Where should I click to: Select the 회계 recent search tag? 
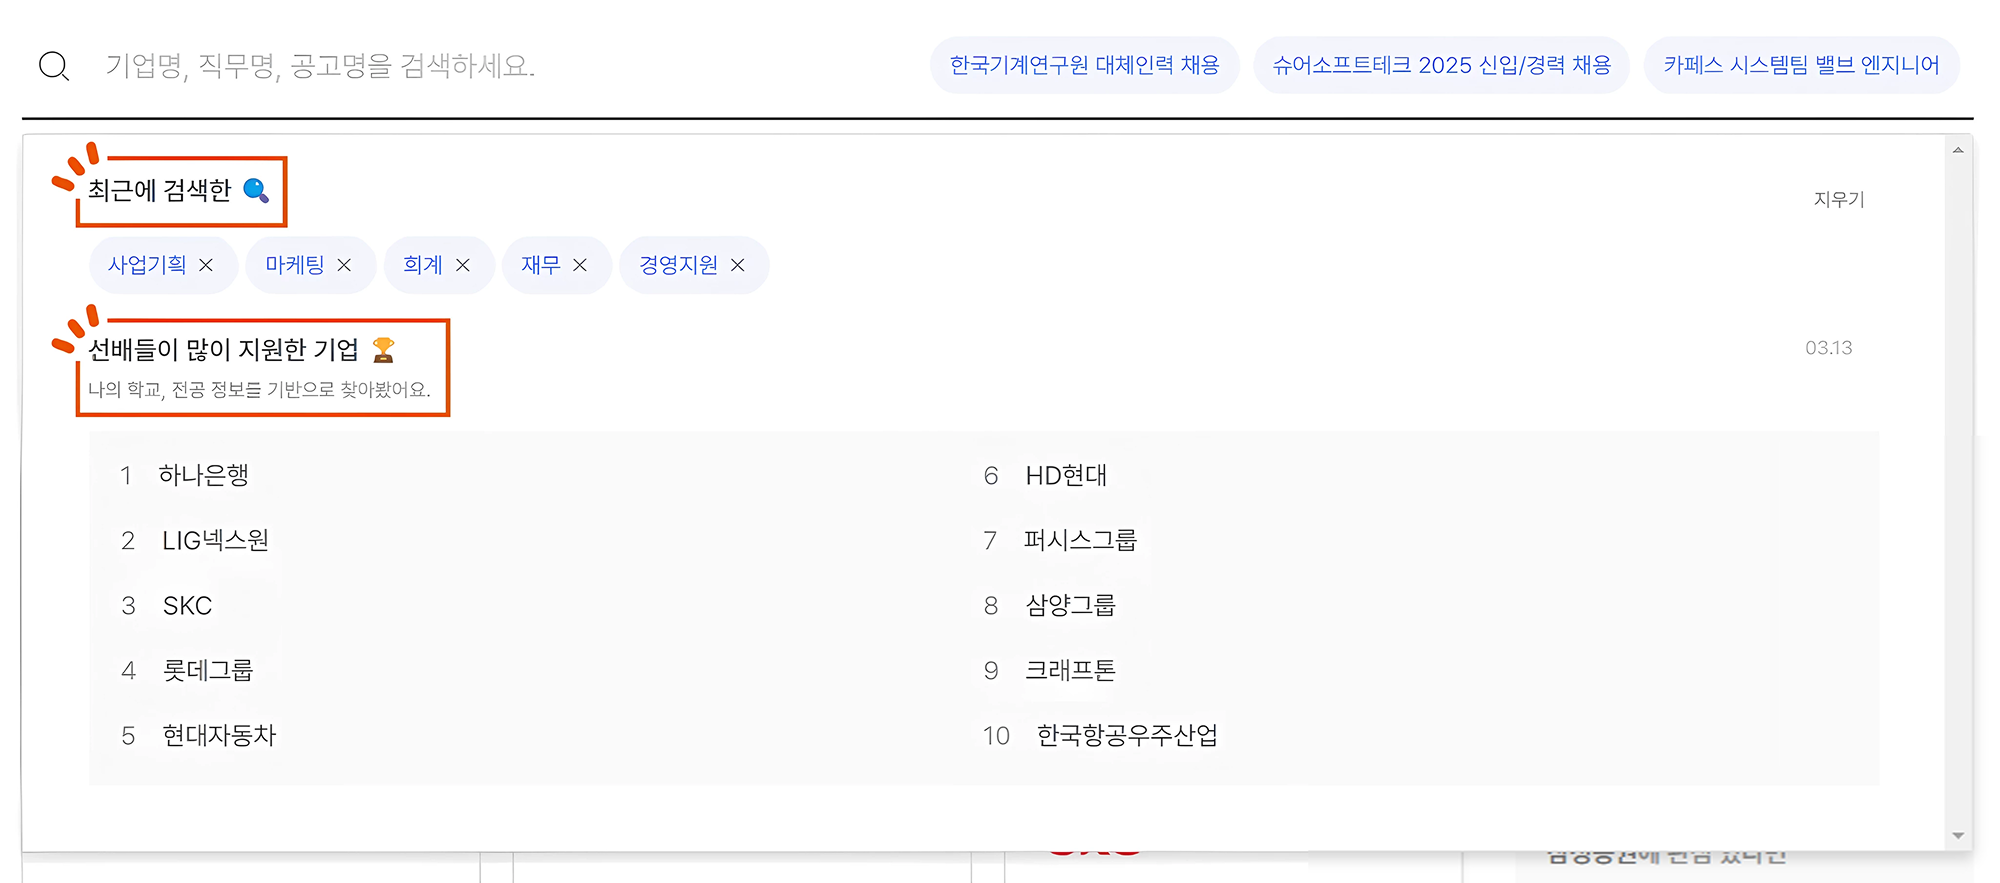click(x=423, y=265)
